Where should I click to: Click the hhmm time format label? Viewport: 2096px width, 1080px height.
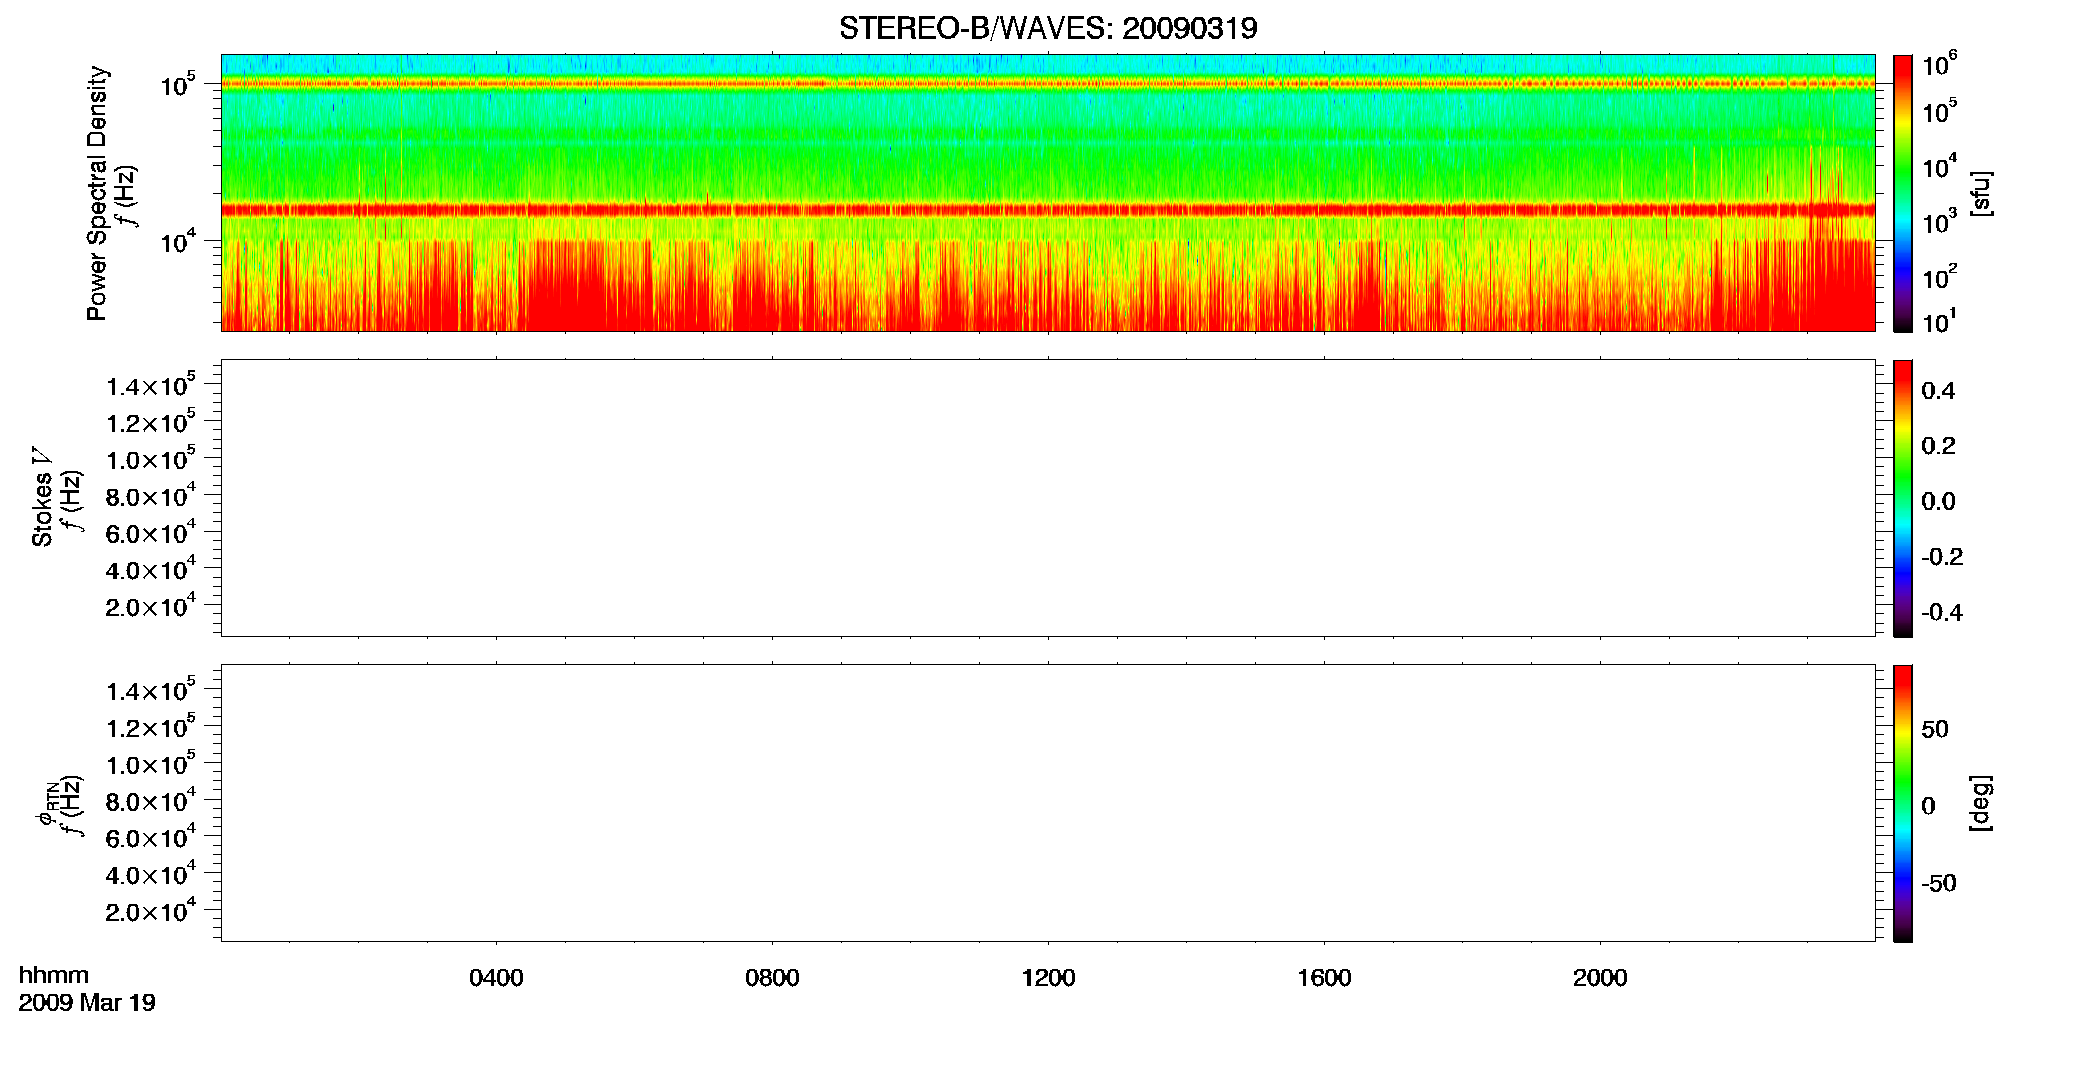[54, 976]
